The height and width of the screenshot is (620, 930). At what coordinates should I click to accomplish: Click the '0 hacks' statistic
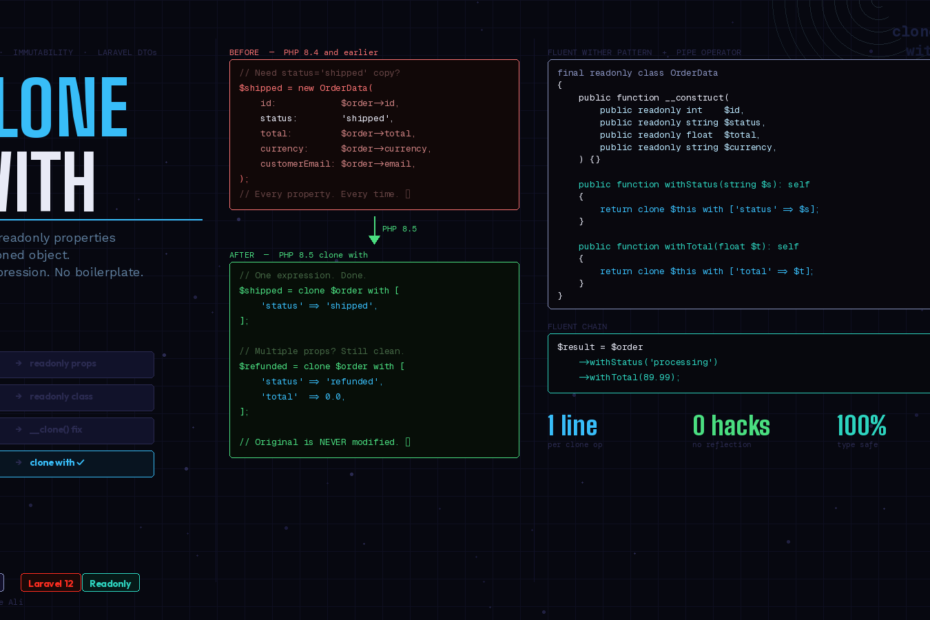tap(731, 426)
